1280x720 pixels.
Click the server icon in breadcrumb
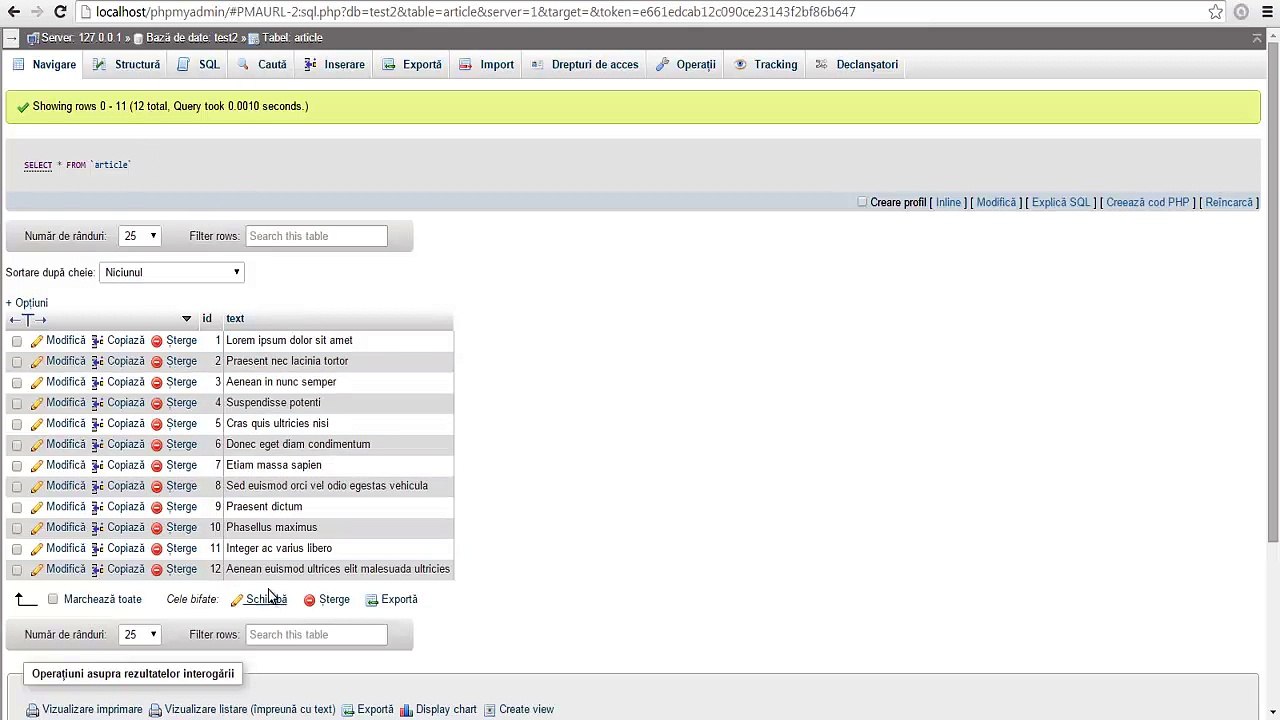(x=33, y=38)
